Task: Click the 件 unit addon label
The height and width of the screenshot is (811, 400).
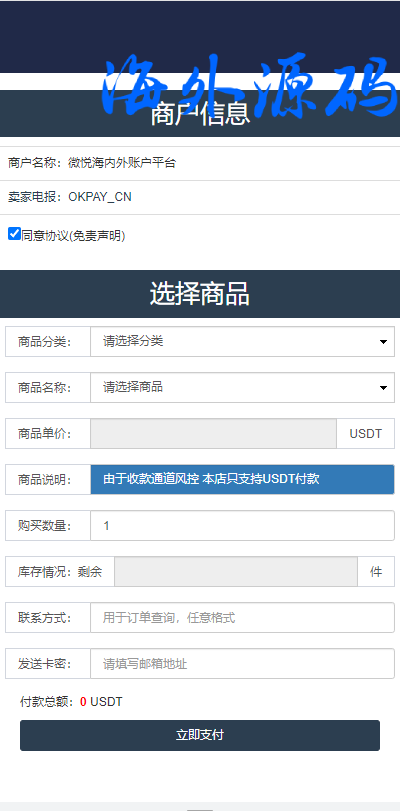Action: 376,572
